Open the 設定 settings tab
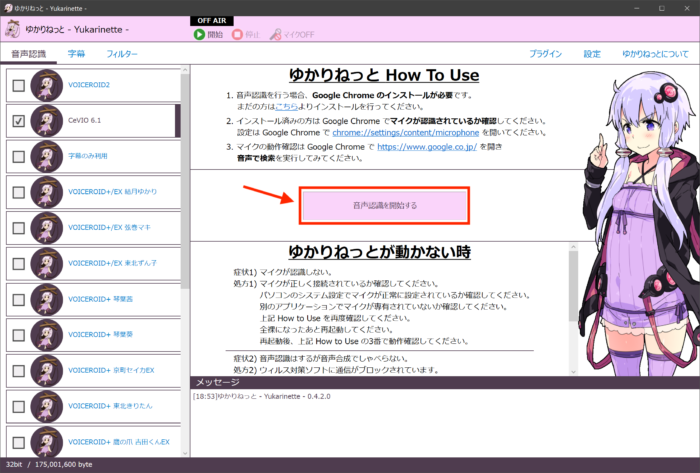The image size is (700, 473). click(x=592, y=54)
